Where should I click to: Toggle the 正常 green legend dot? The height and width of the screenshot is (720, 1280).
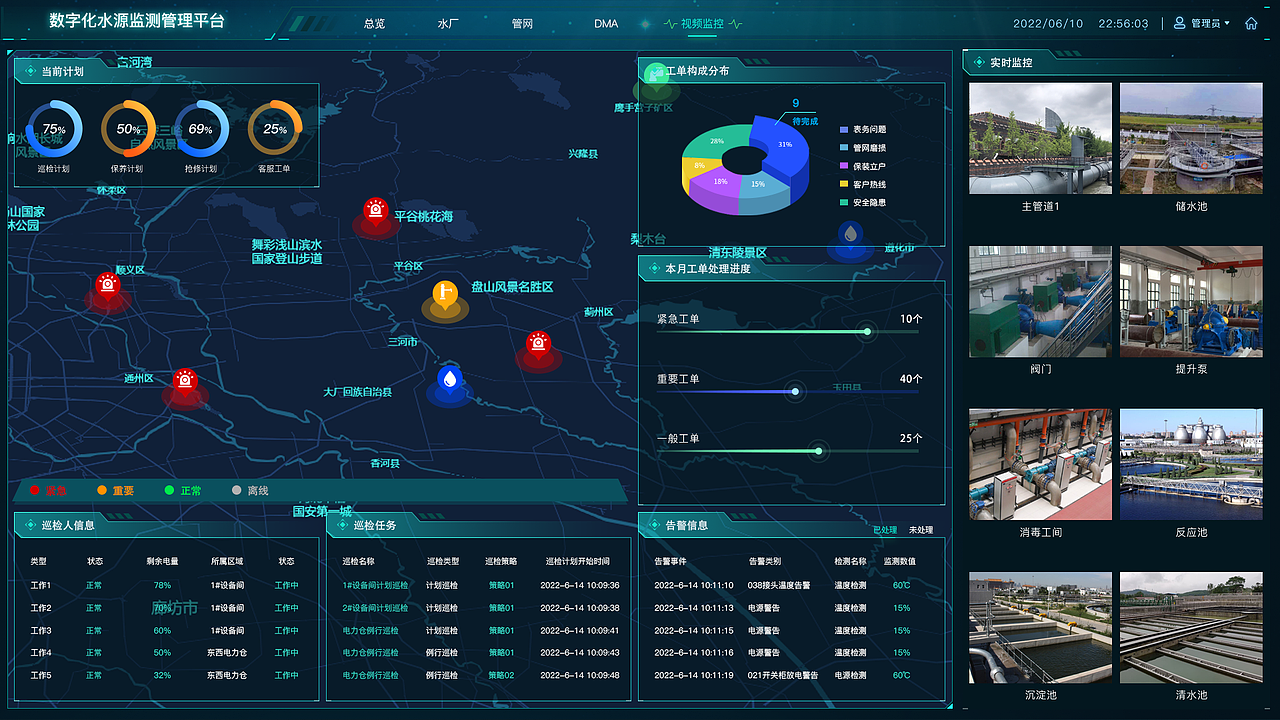coord(169,490)
